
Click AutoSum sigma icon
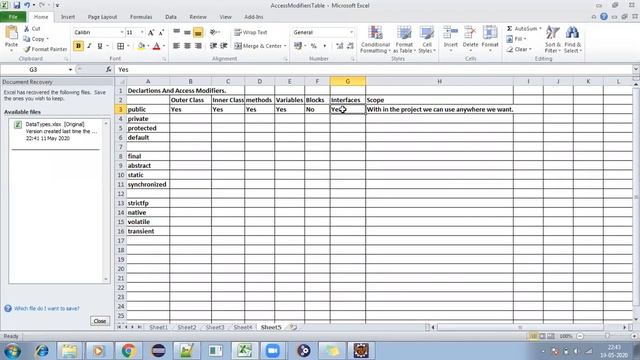click(509, 29)
